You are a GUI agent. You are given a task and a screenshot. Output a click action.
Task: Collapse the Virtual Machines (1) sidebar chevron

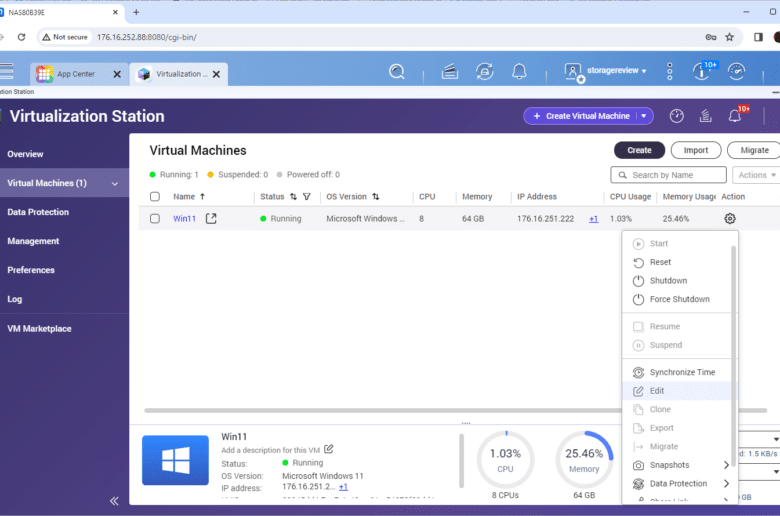[115, 184]
